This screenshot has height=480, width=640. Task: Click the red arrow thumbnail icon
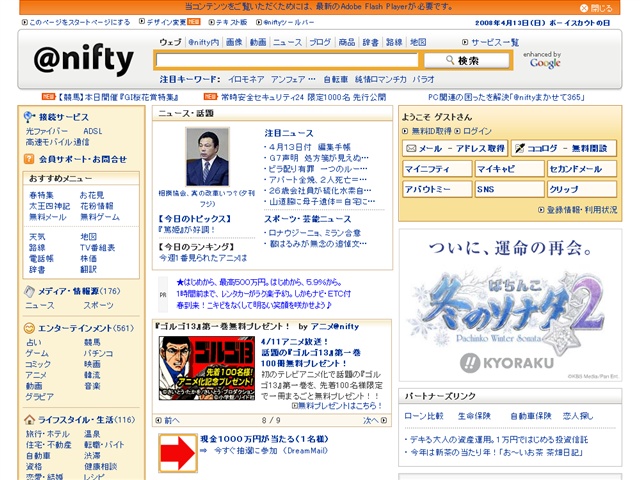(178, 453)
